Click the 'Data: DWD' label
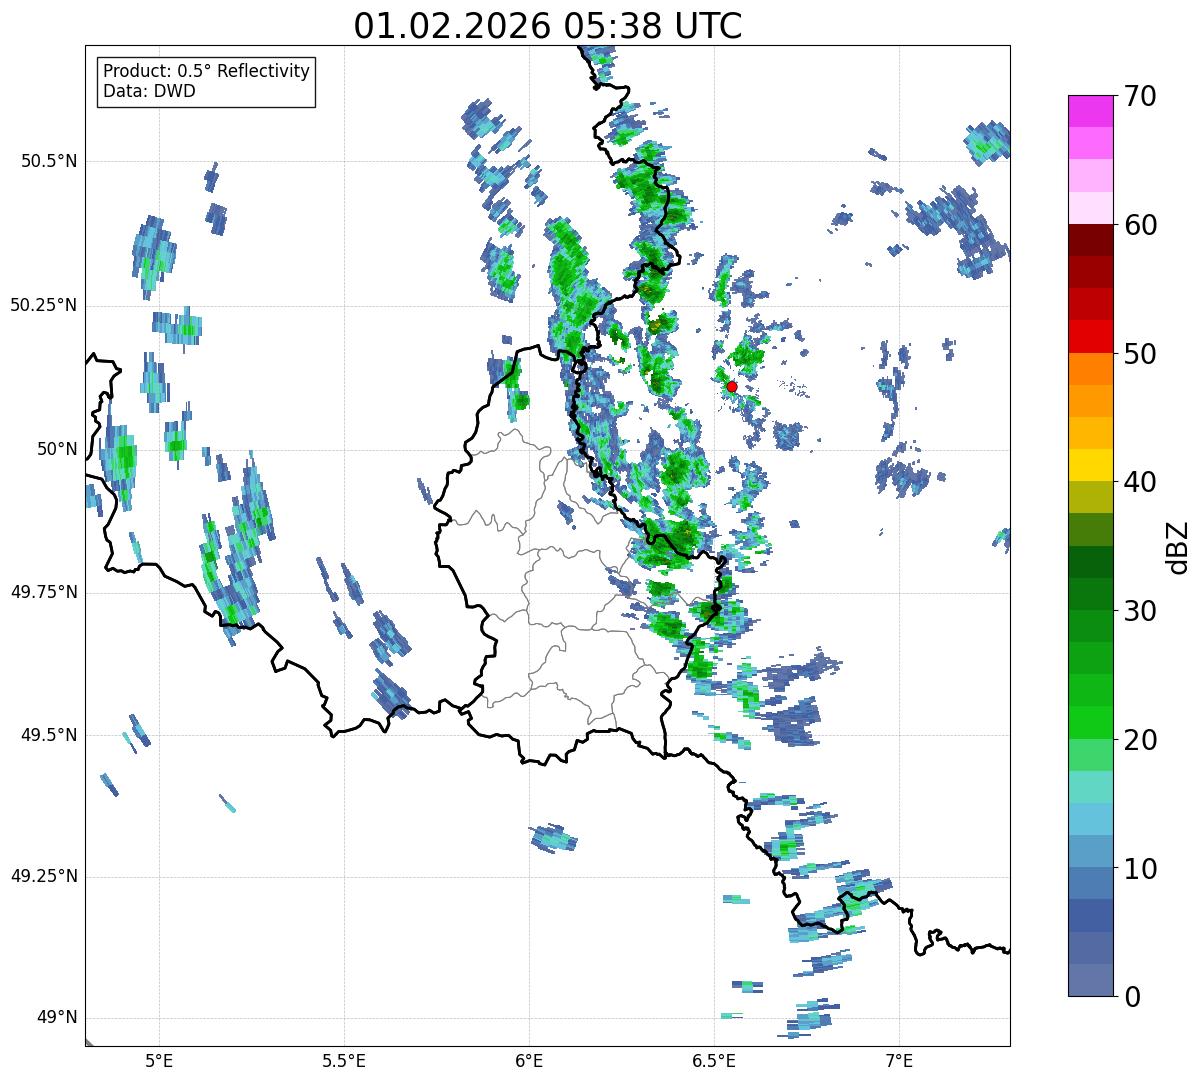 [x=149, y=91]
